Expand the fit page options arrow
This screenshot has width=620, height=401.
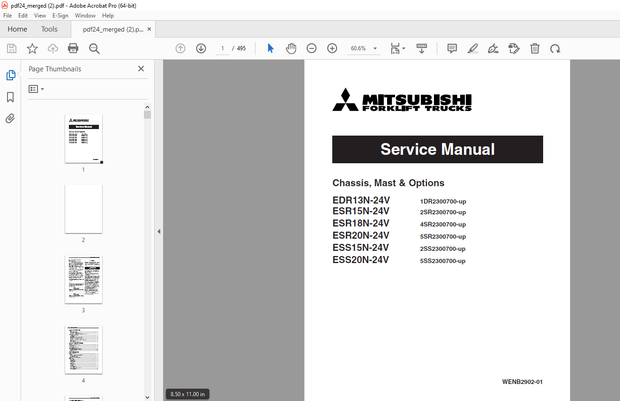404,48
